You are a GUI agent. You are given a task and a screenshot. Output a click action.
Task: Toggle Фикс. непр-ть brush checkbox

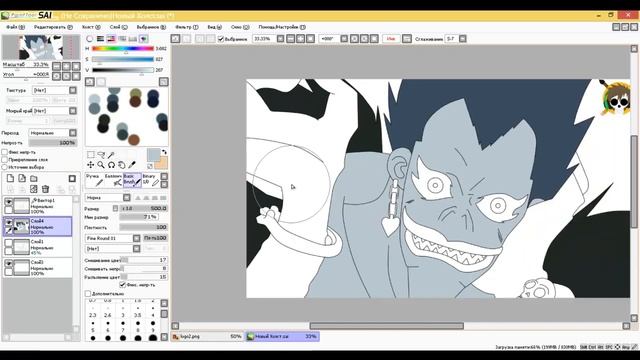point(122,284)
